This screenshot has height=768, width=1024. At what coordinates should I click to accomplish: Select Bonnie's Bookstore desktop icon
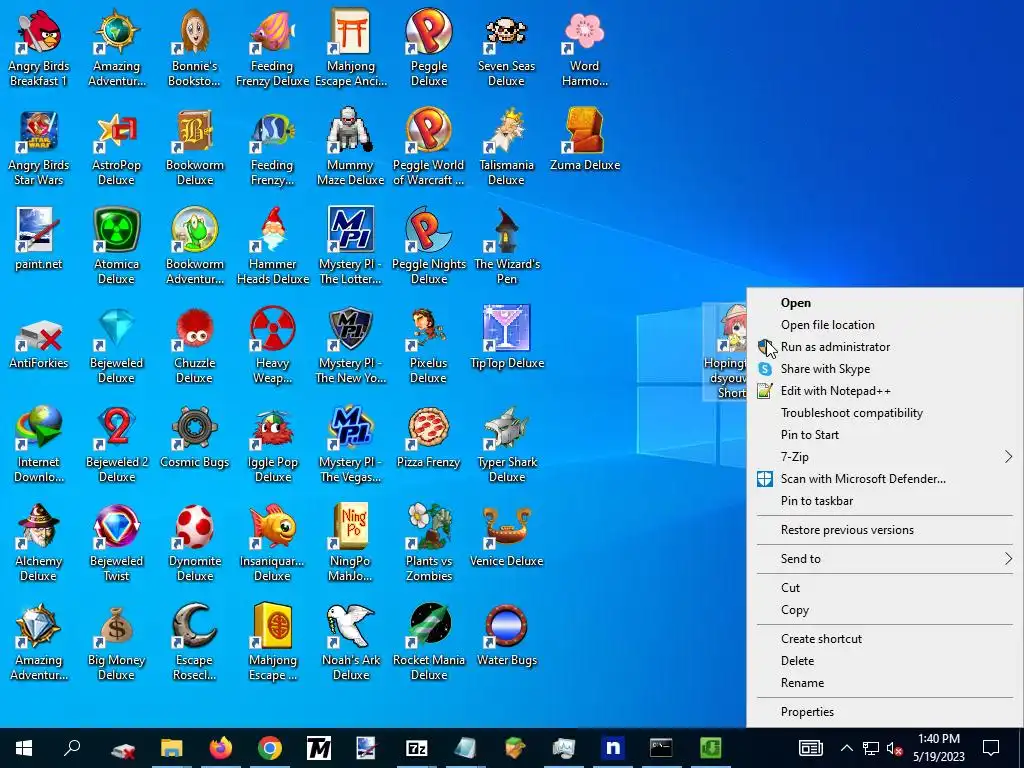[195, 31]
